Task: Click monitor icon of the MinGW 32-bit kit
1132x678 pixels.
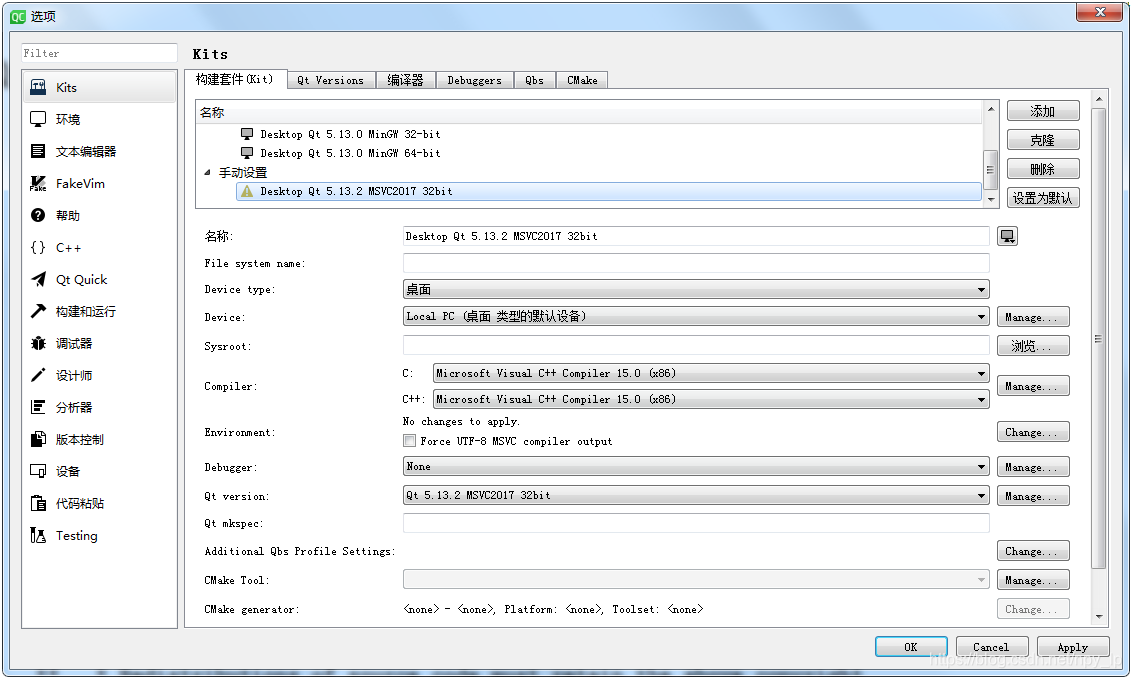Action: coord(247,134)
